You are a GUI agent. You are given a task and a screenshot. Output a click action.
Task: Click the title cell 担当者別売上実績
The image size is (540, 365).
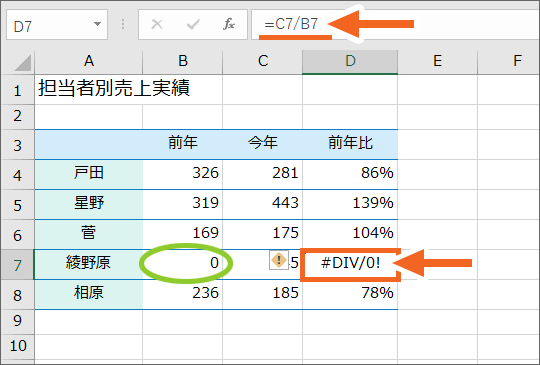(89, 90)
